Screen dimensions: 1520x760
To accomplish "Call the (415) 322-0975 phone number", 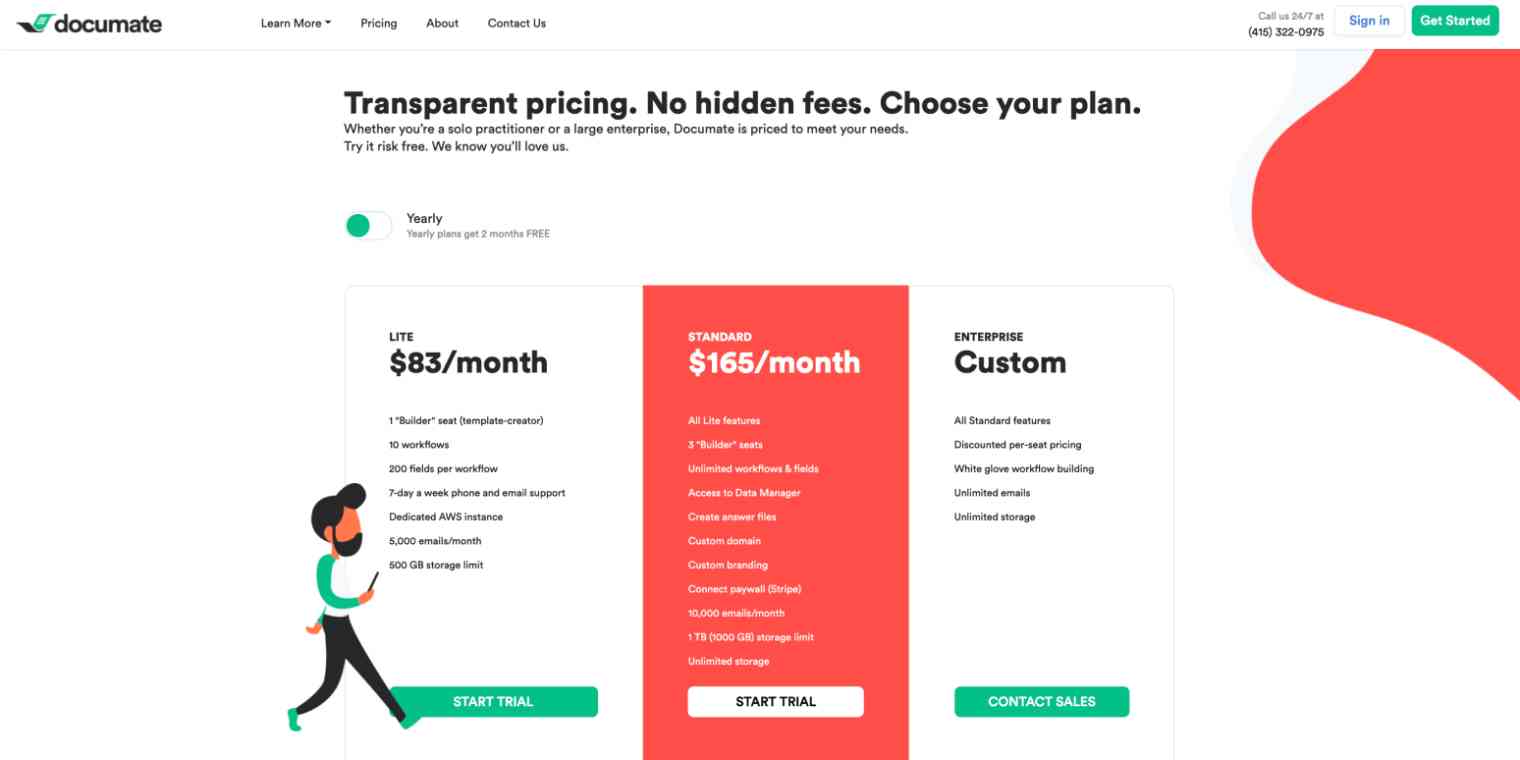I will (1285, 32).
